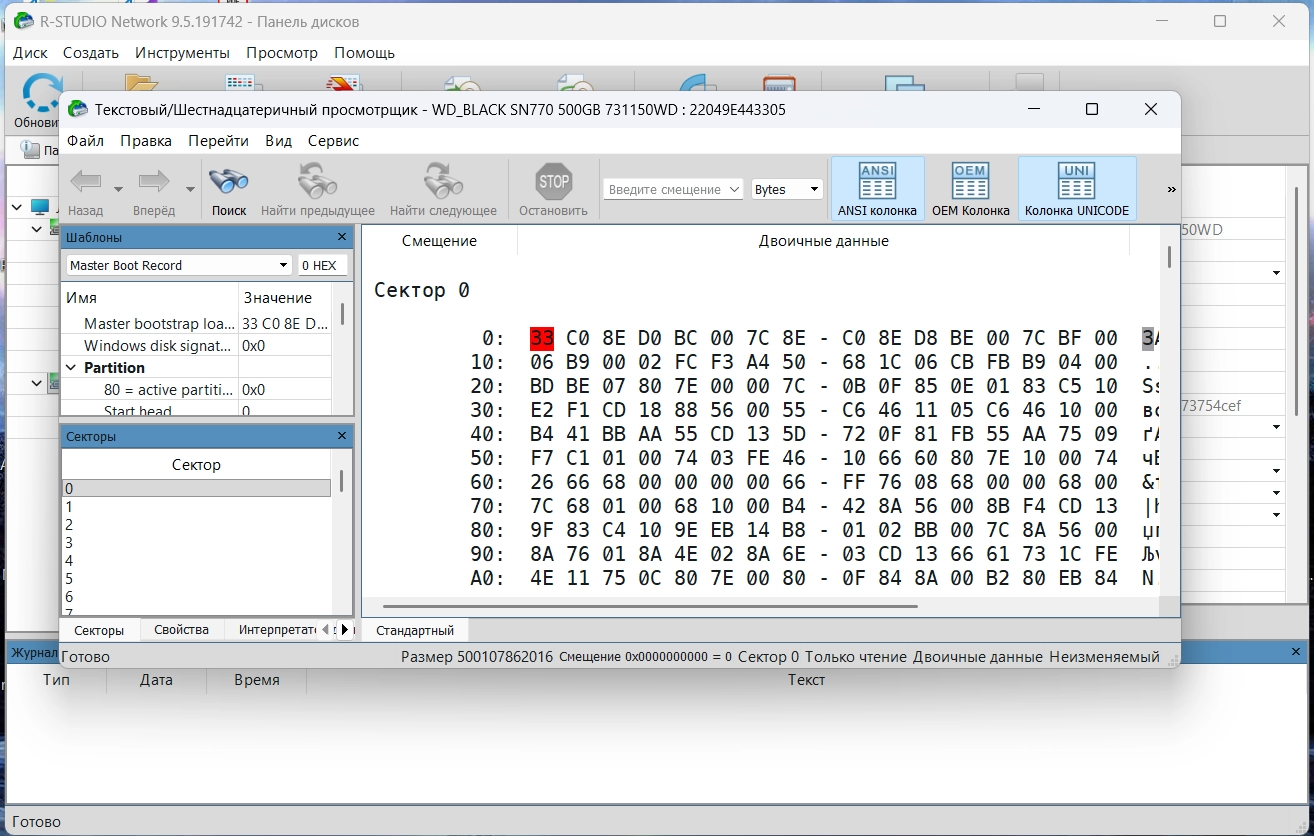This screenshot has height=836, width=1314.
Task: Select sector 1 in the Секторы list
Action: 196,507
